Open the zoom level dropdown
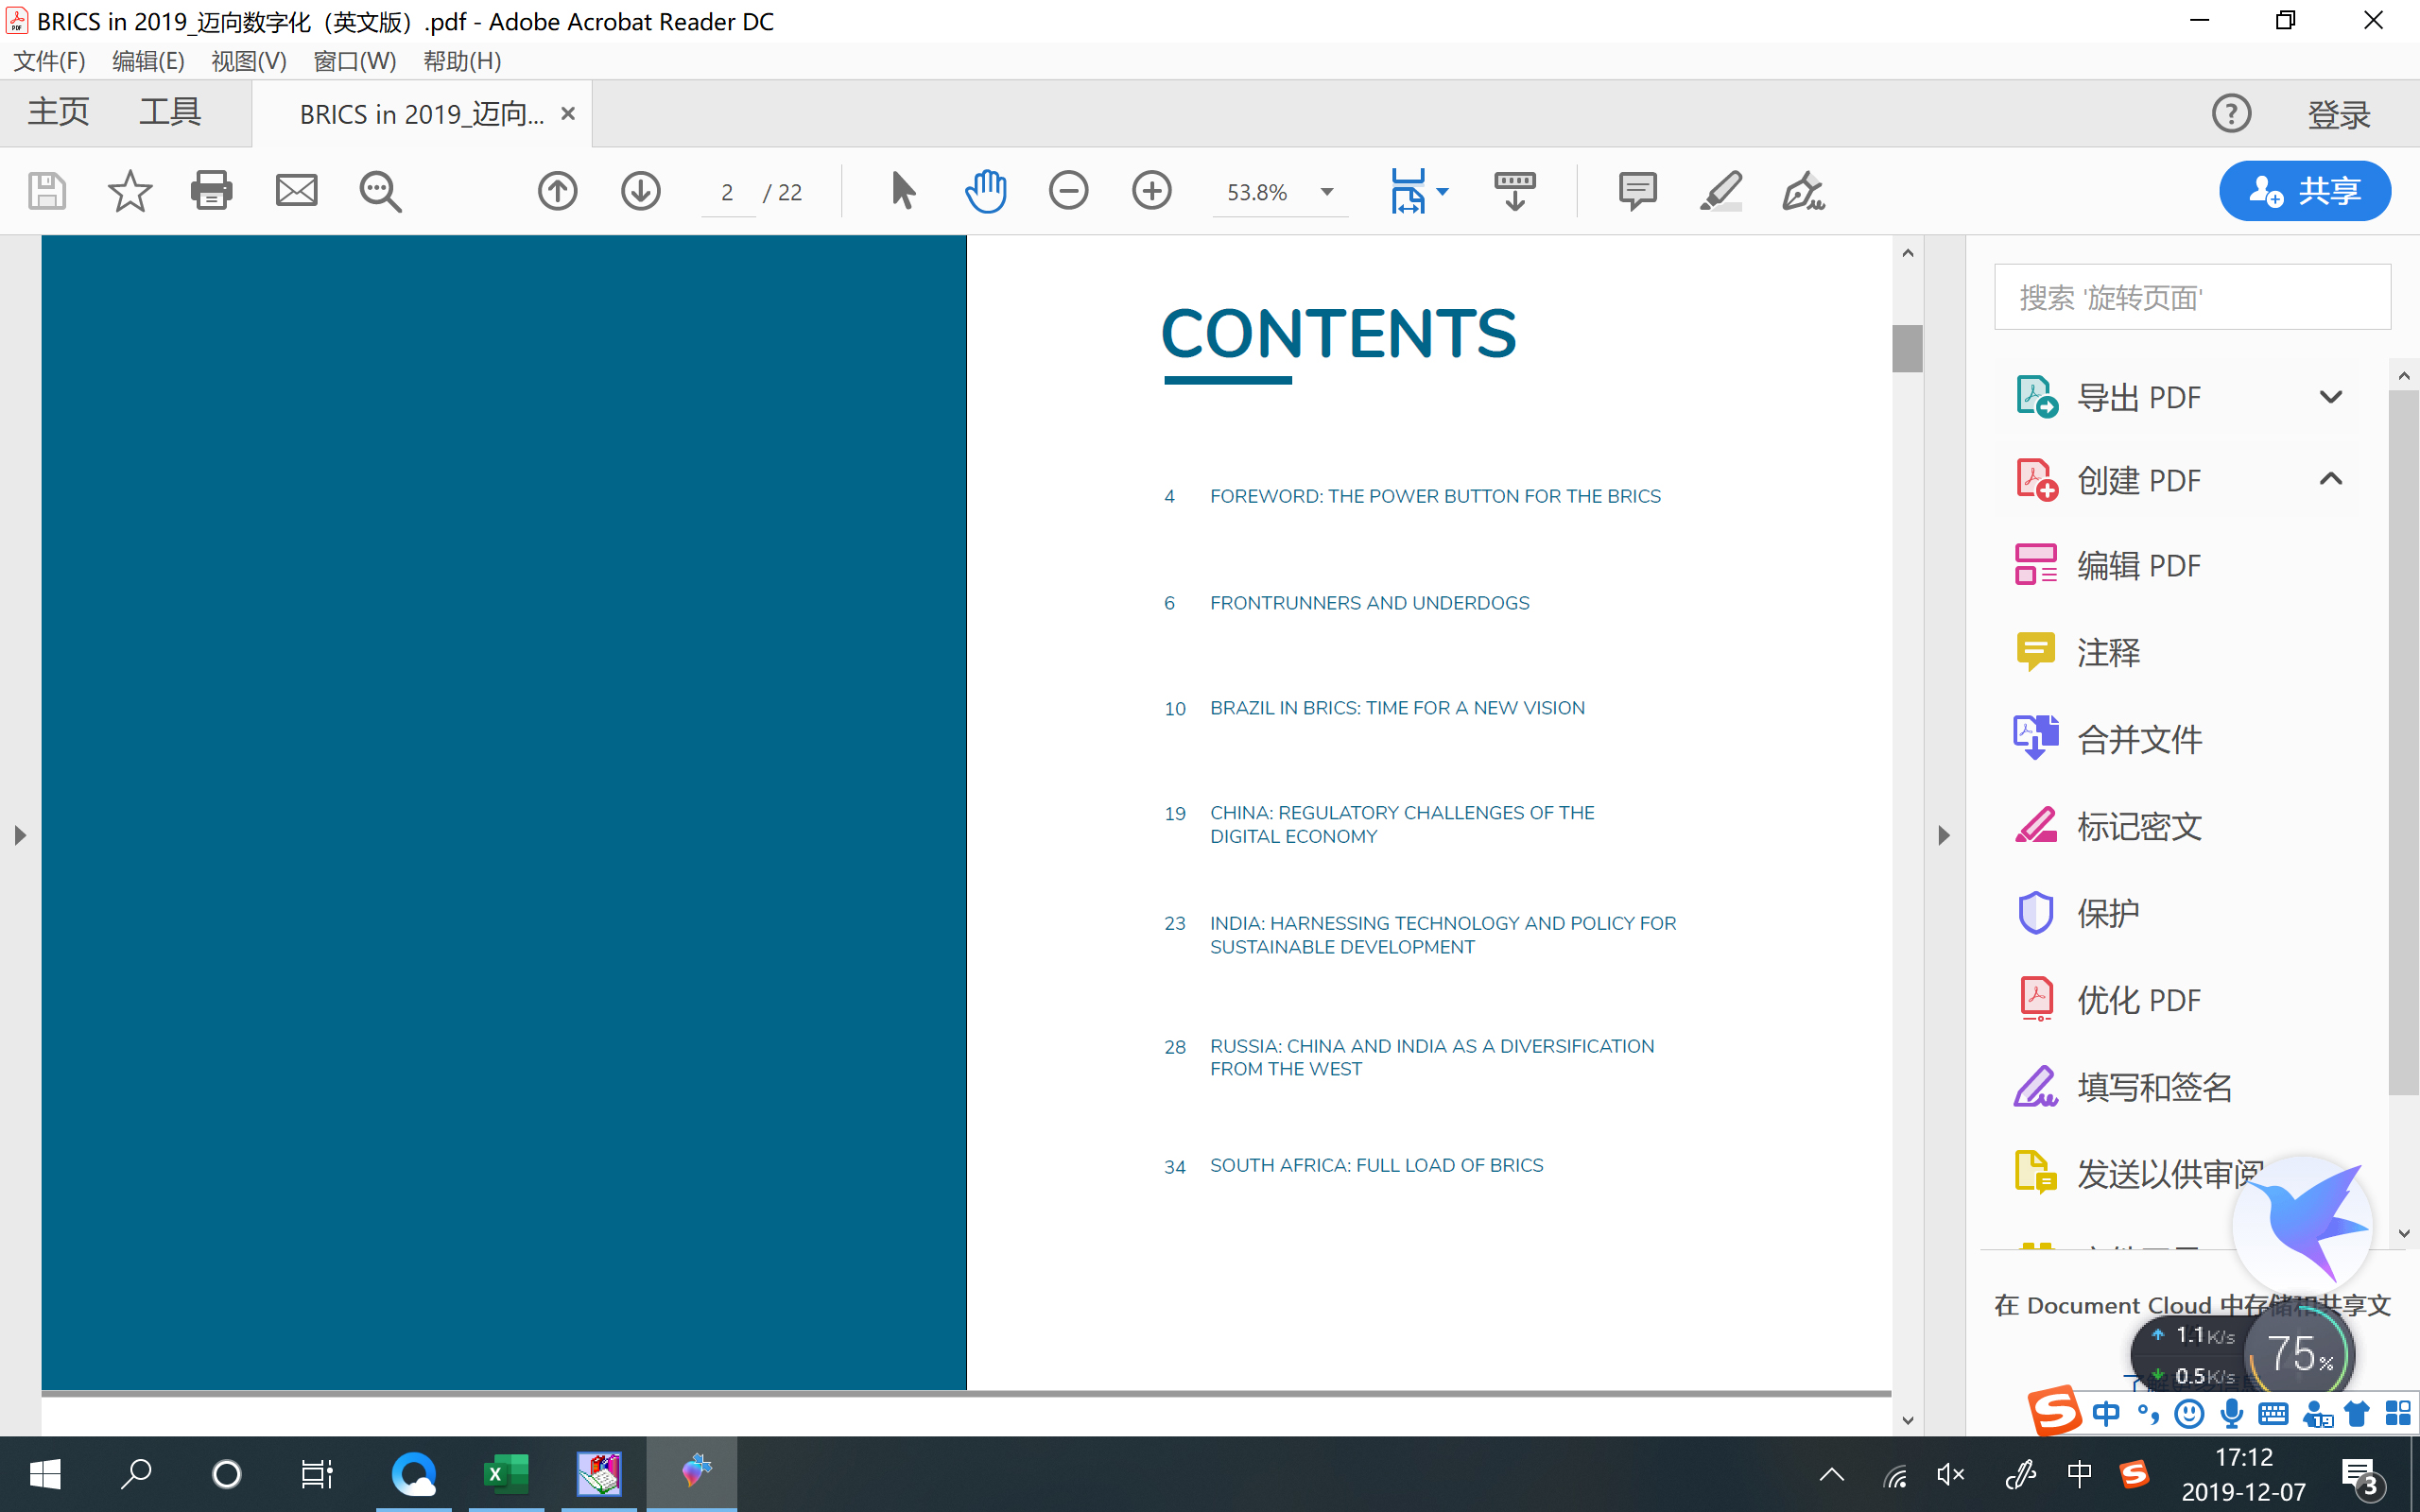2420x1512 pixels. (x=1327, y=192)
